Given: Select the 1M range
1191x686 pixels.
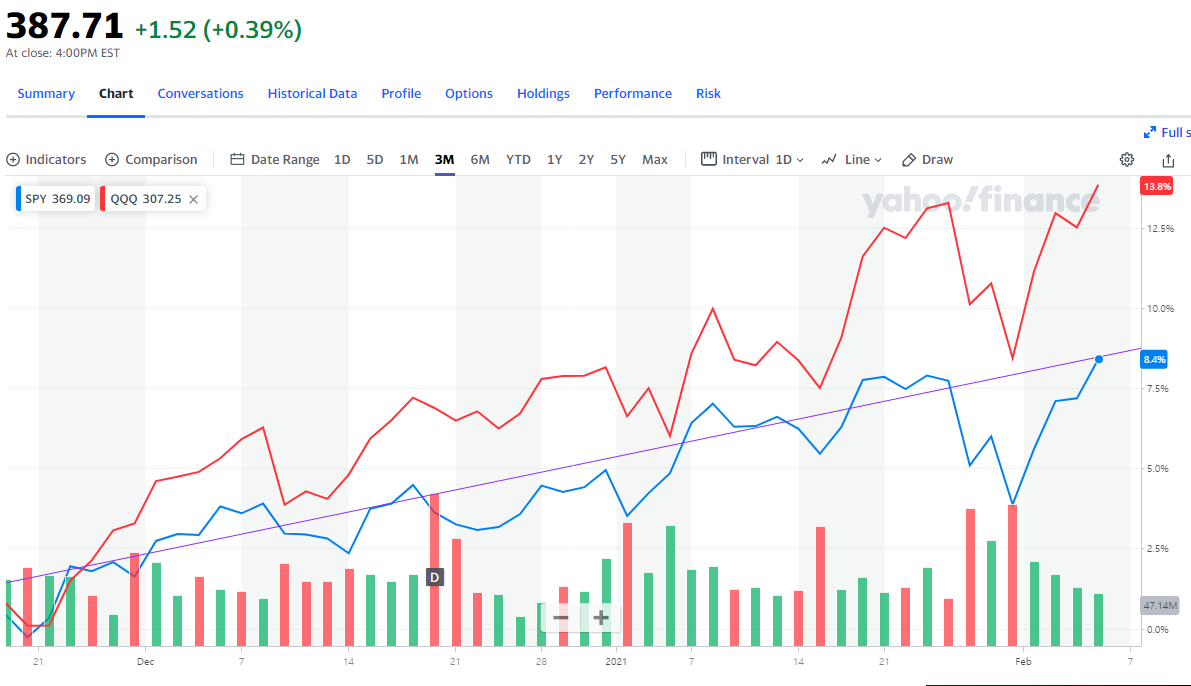Looking at the screenshot, I should (409, 160).
